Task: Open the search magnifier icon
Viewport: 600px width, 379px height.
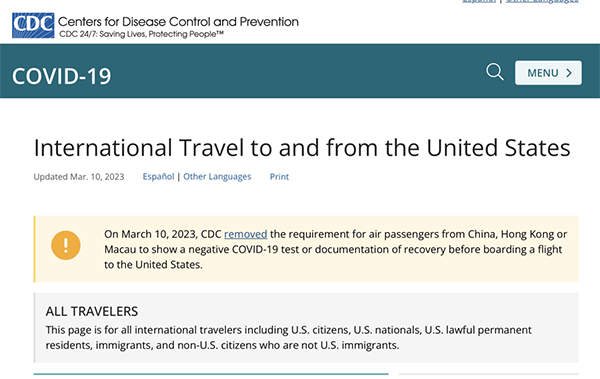Action: [495, 72]
